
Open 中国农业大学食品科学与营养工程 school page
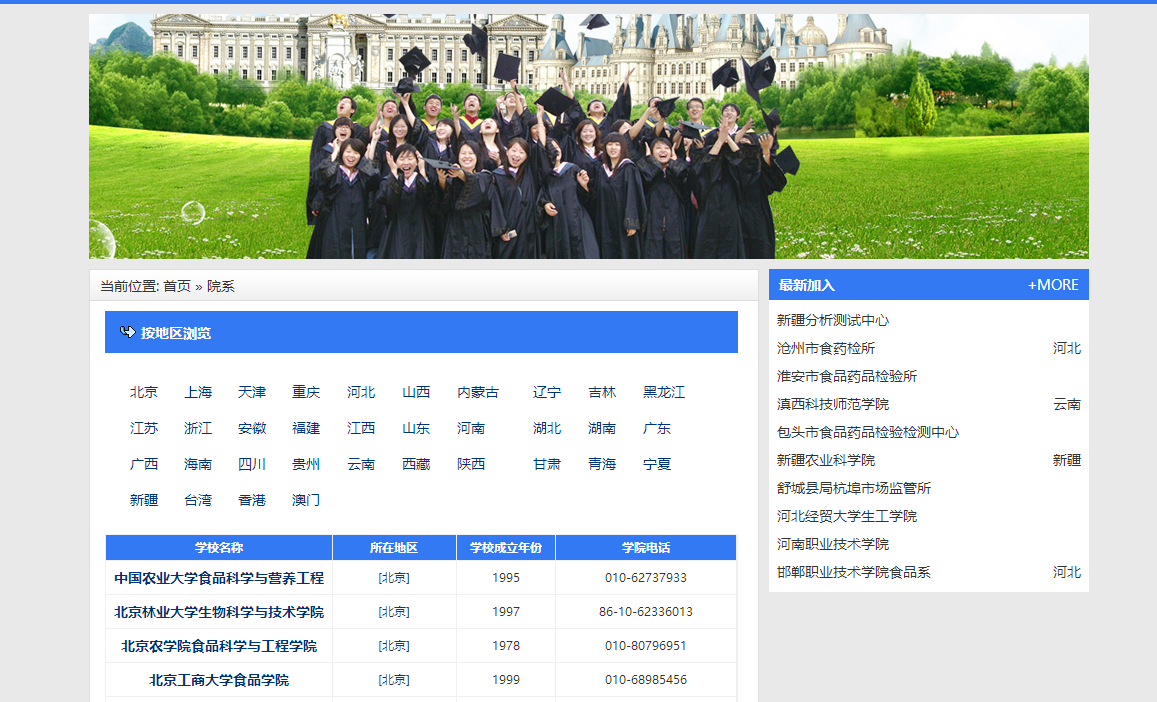pyautogui.click(x=219, y=578)
